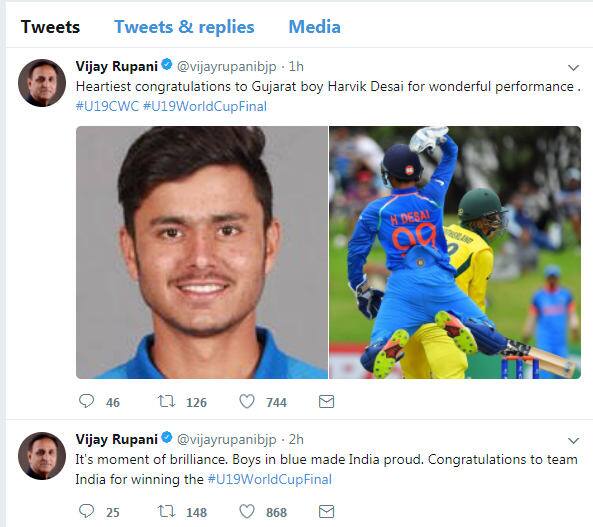Select the Tweets tab

tap(50, 27)
